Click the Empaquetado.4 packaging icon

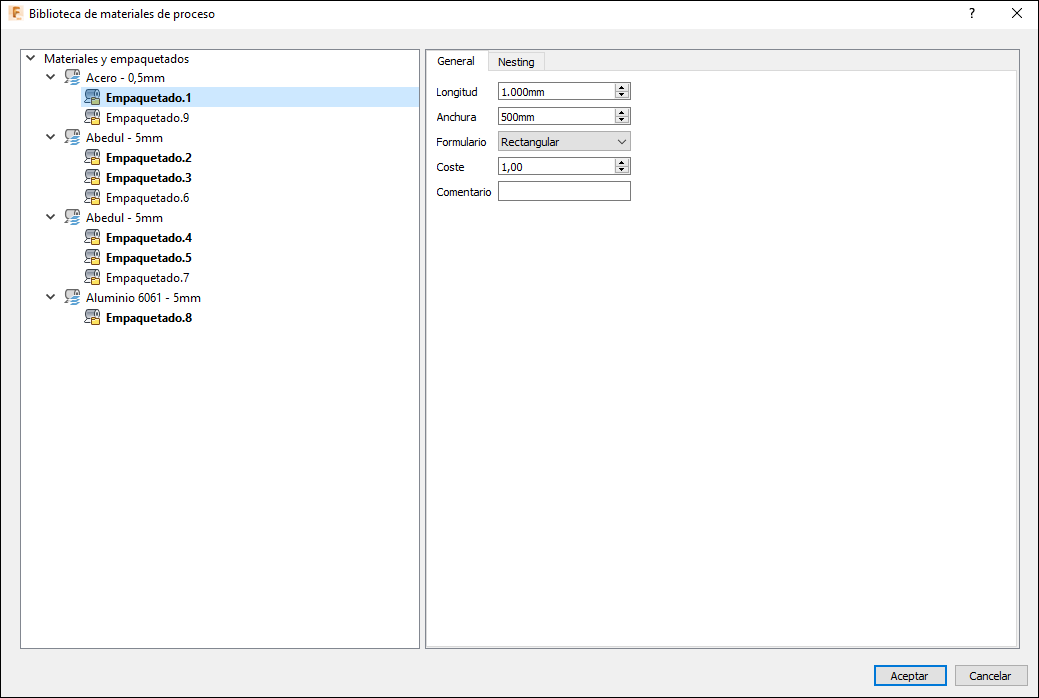tap(92, 237)
